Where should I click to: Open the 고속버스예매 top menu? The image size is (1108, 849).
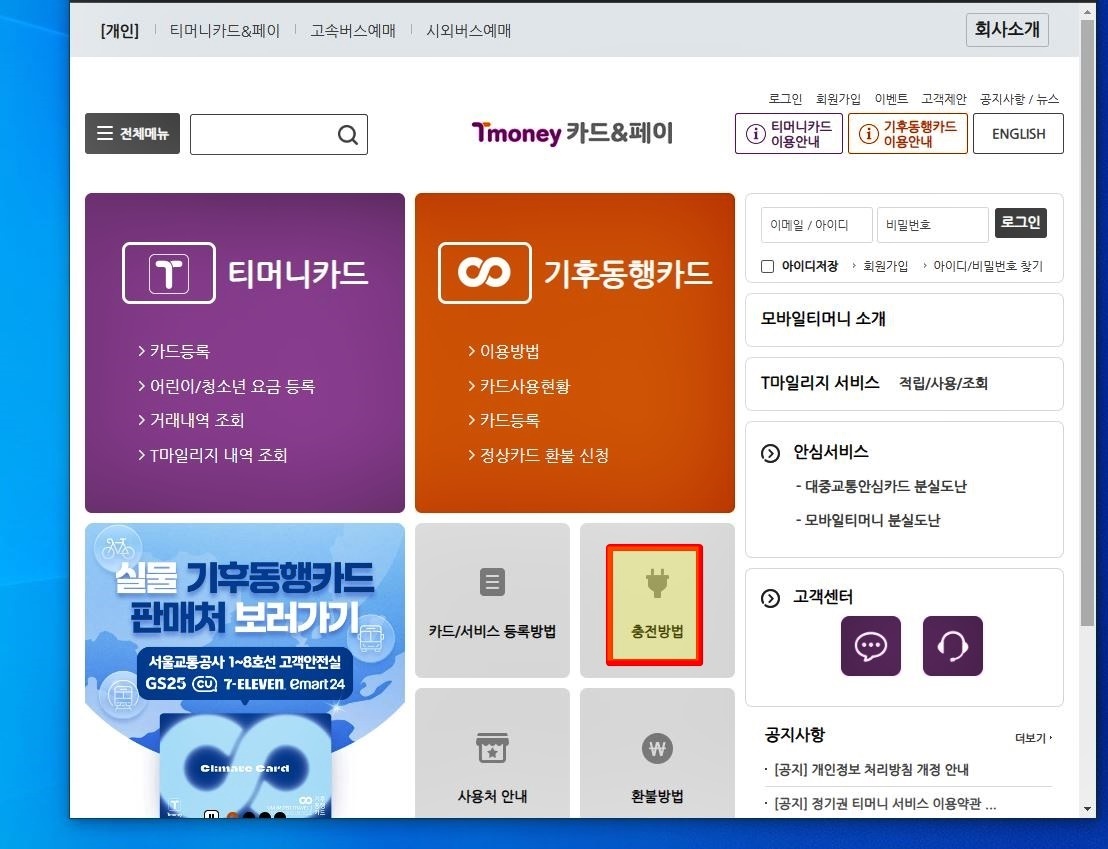[353, 30]
